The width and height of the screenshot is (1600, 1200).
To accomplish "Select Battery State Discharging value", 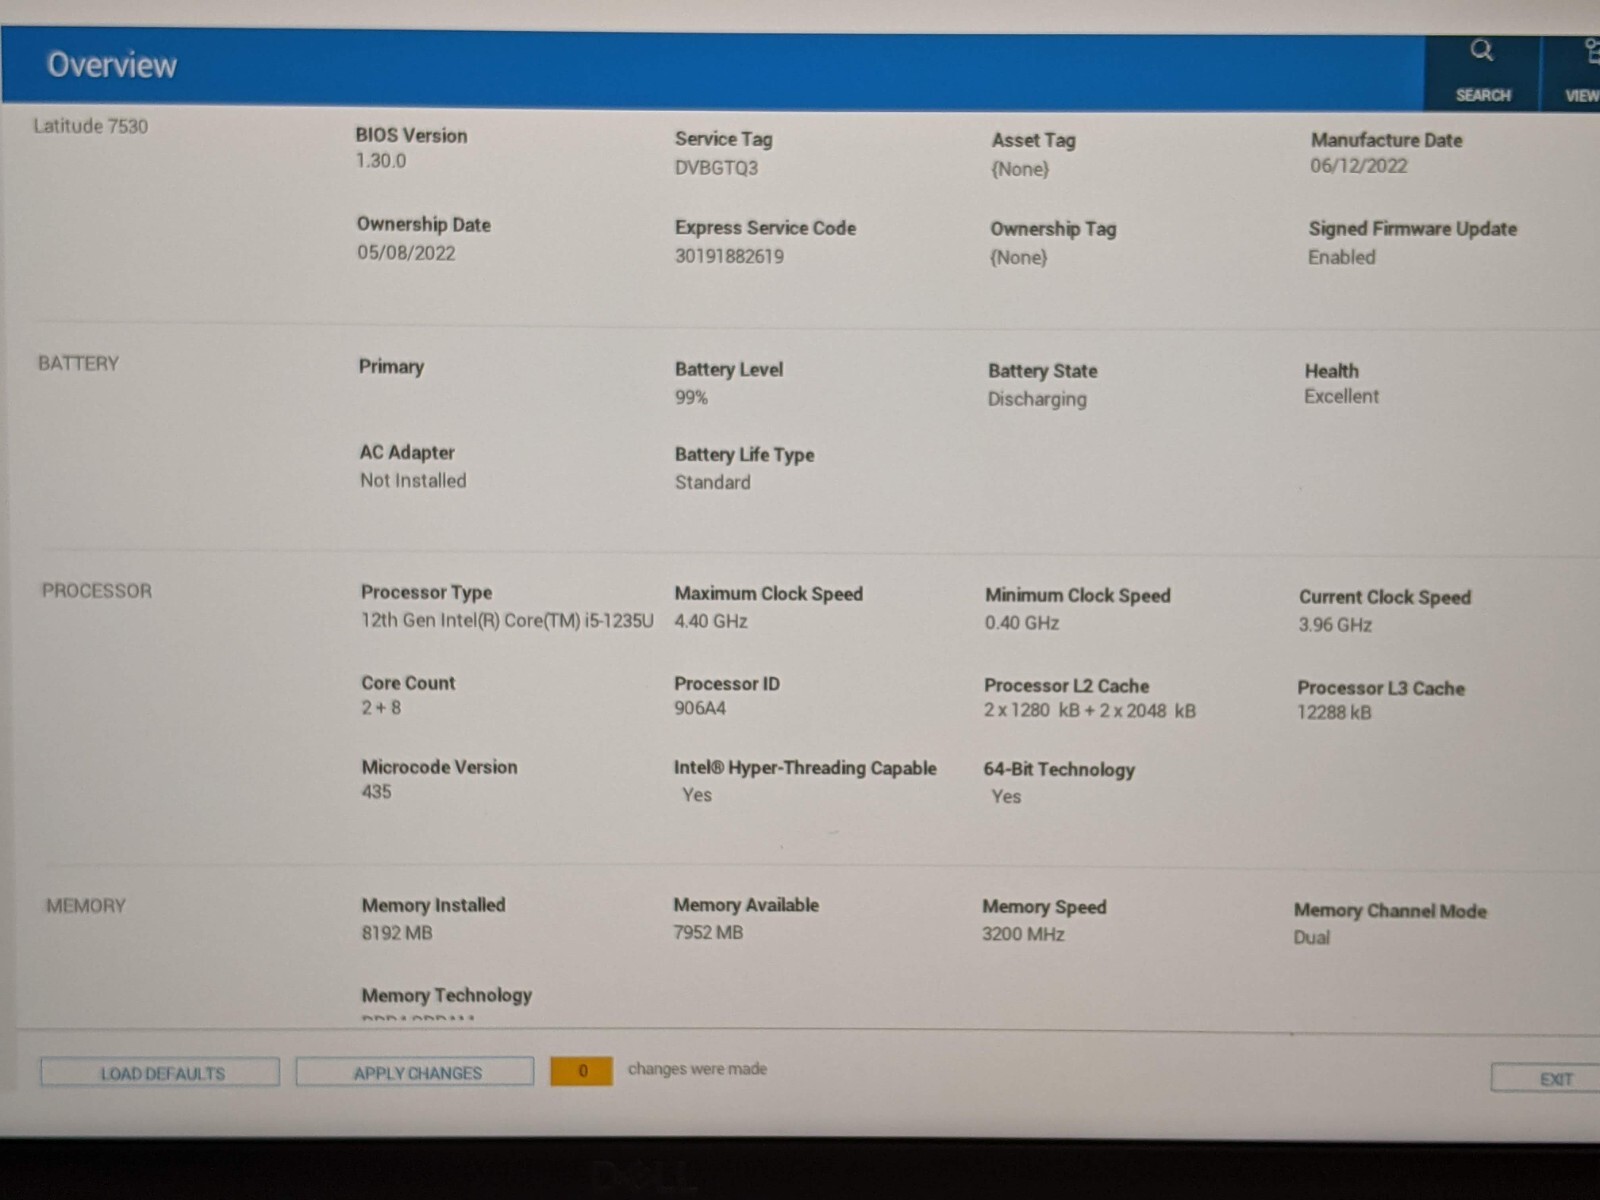I will click(x=1037, y=399).
